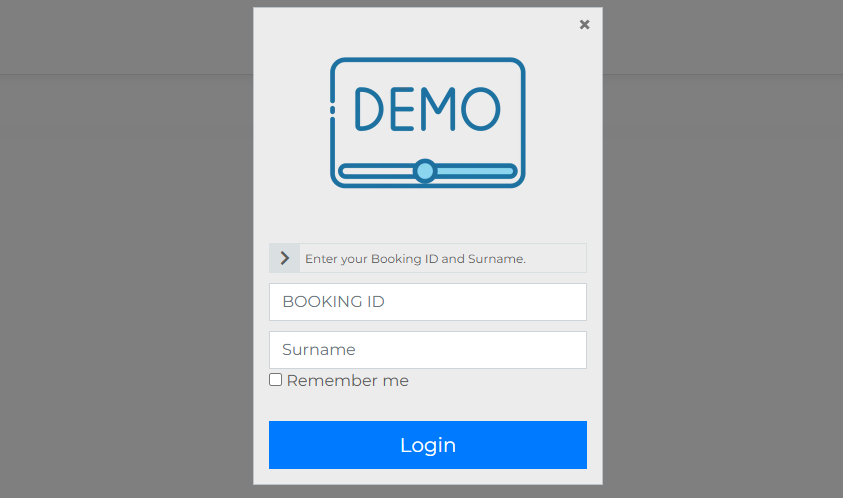Click the round slider knob in logo
The width and height of the screenshot is (843, 498).
[x=425, y=171]
